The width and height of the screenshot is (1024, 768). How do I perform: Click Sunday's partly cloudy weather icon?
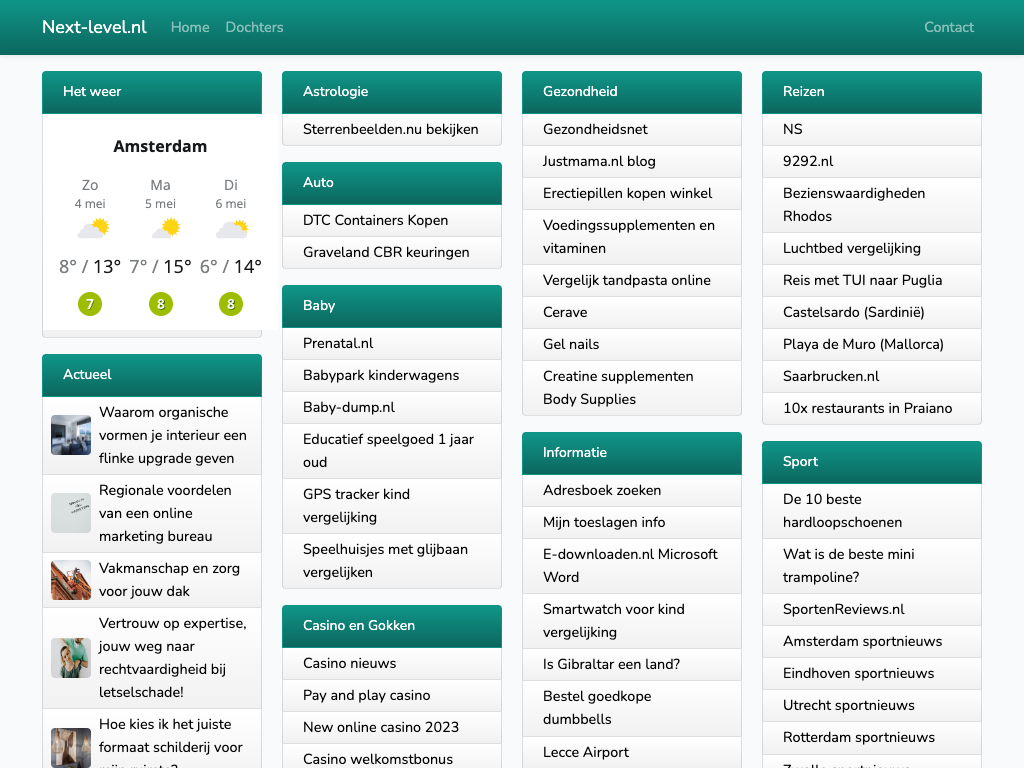(x=92, y=229)
